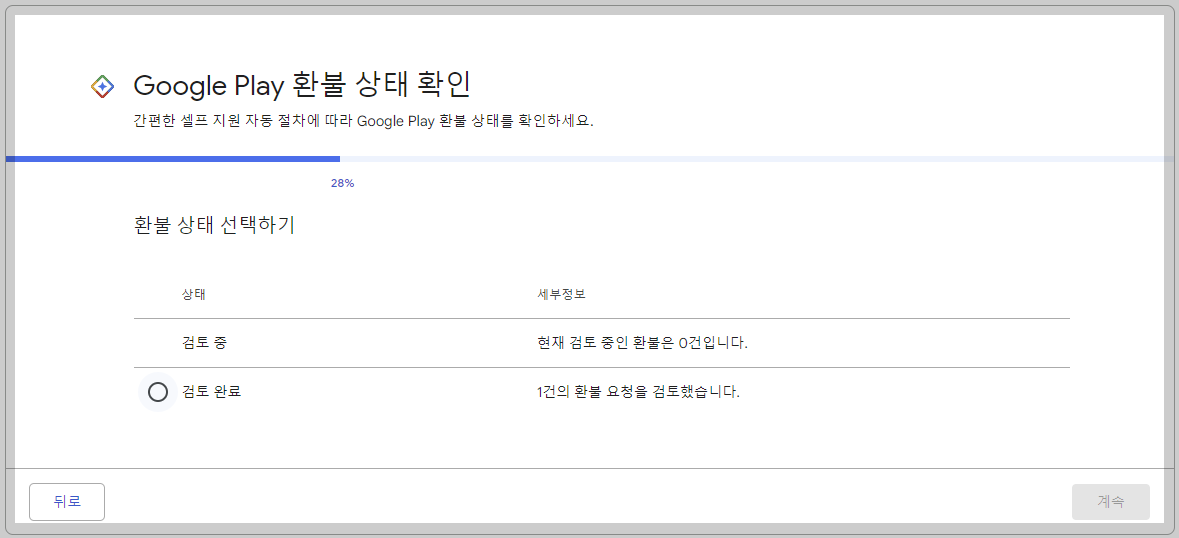Click the 검토 중 status row label
Screen dimensions: 1179x538
(205, 343)
